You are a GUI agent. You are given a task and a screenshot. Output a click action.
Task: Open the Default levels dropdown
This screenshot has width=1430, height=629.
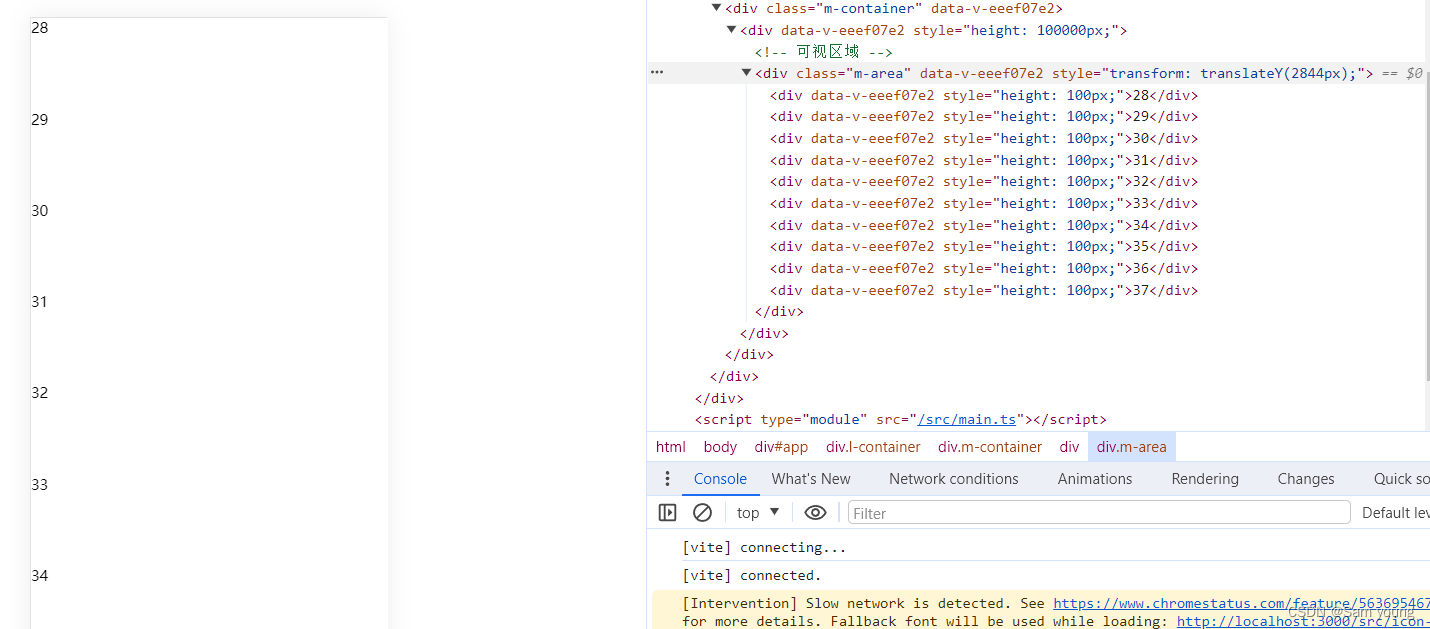pyautogui.click(x=1395, y=513)
